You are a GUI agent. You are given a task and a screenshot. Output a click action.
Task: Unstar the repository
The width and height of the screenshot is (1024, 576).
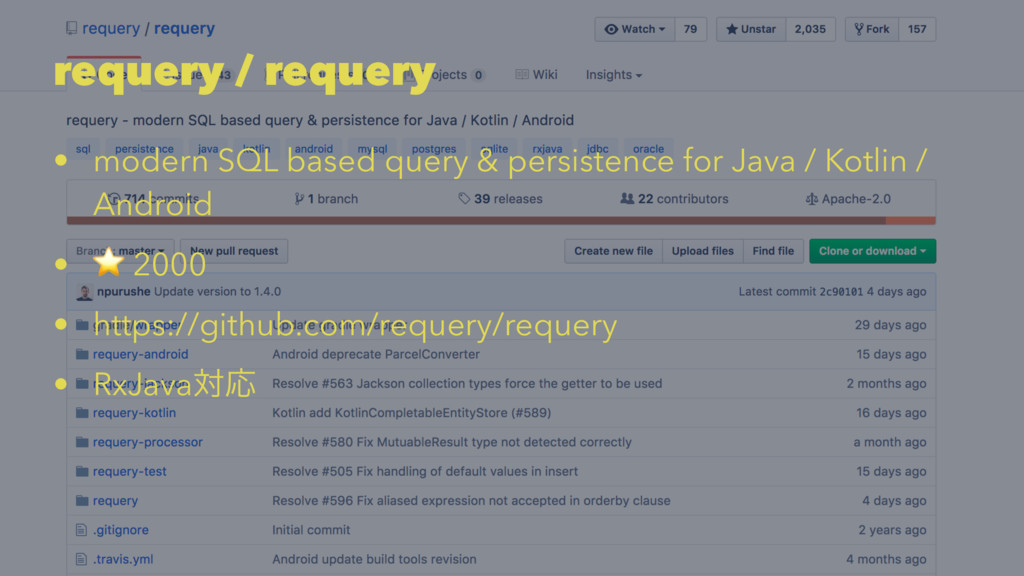pyautogui.click(x=751, y=29)
